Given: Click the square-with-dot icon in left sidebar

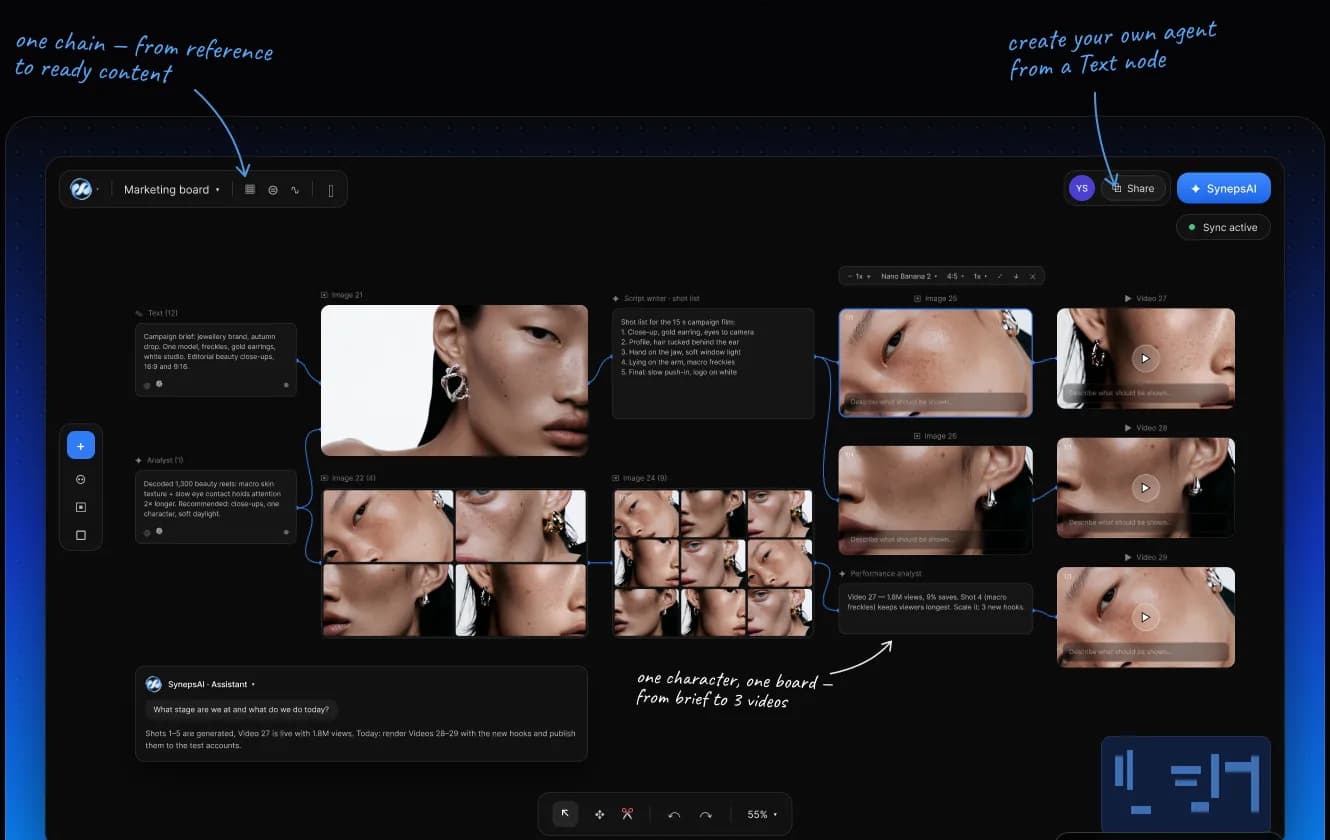Looking at the screenshot, I should click(x=81, y=507).
